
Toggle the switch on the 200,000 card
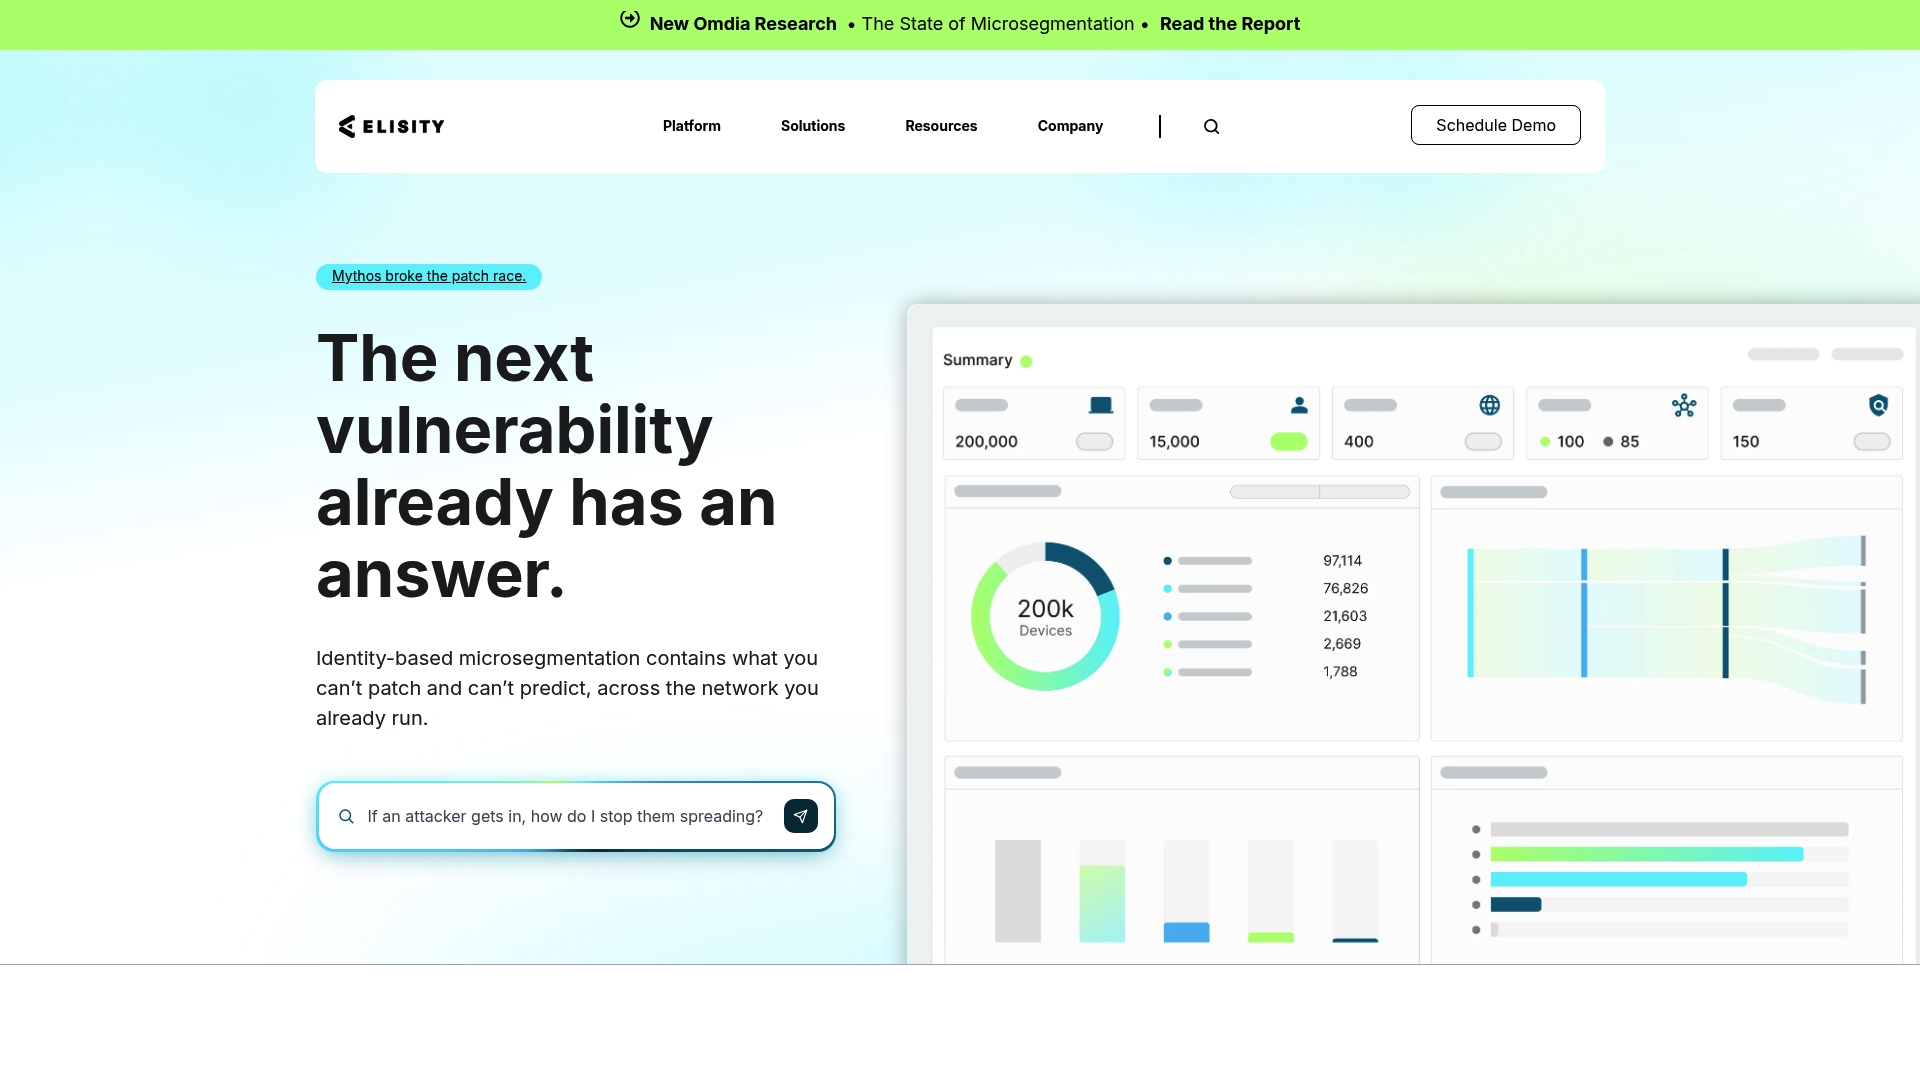click(1094, 441)
